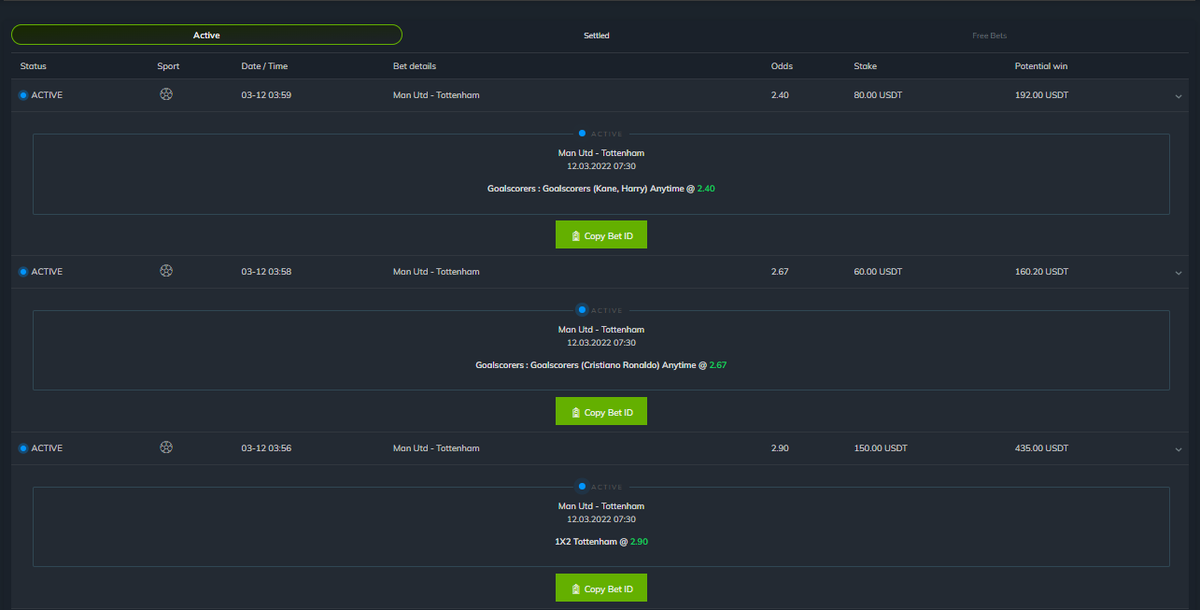Click the Stake column header
The height and width of the screenshot is (610, 1200).
click(x=865, y=66)
